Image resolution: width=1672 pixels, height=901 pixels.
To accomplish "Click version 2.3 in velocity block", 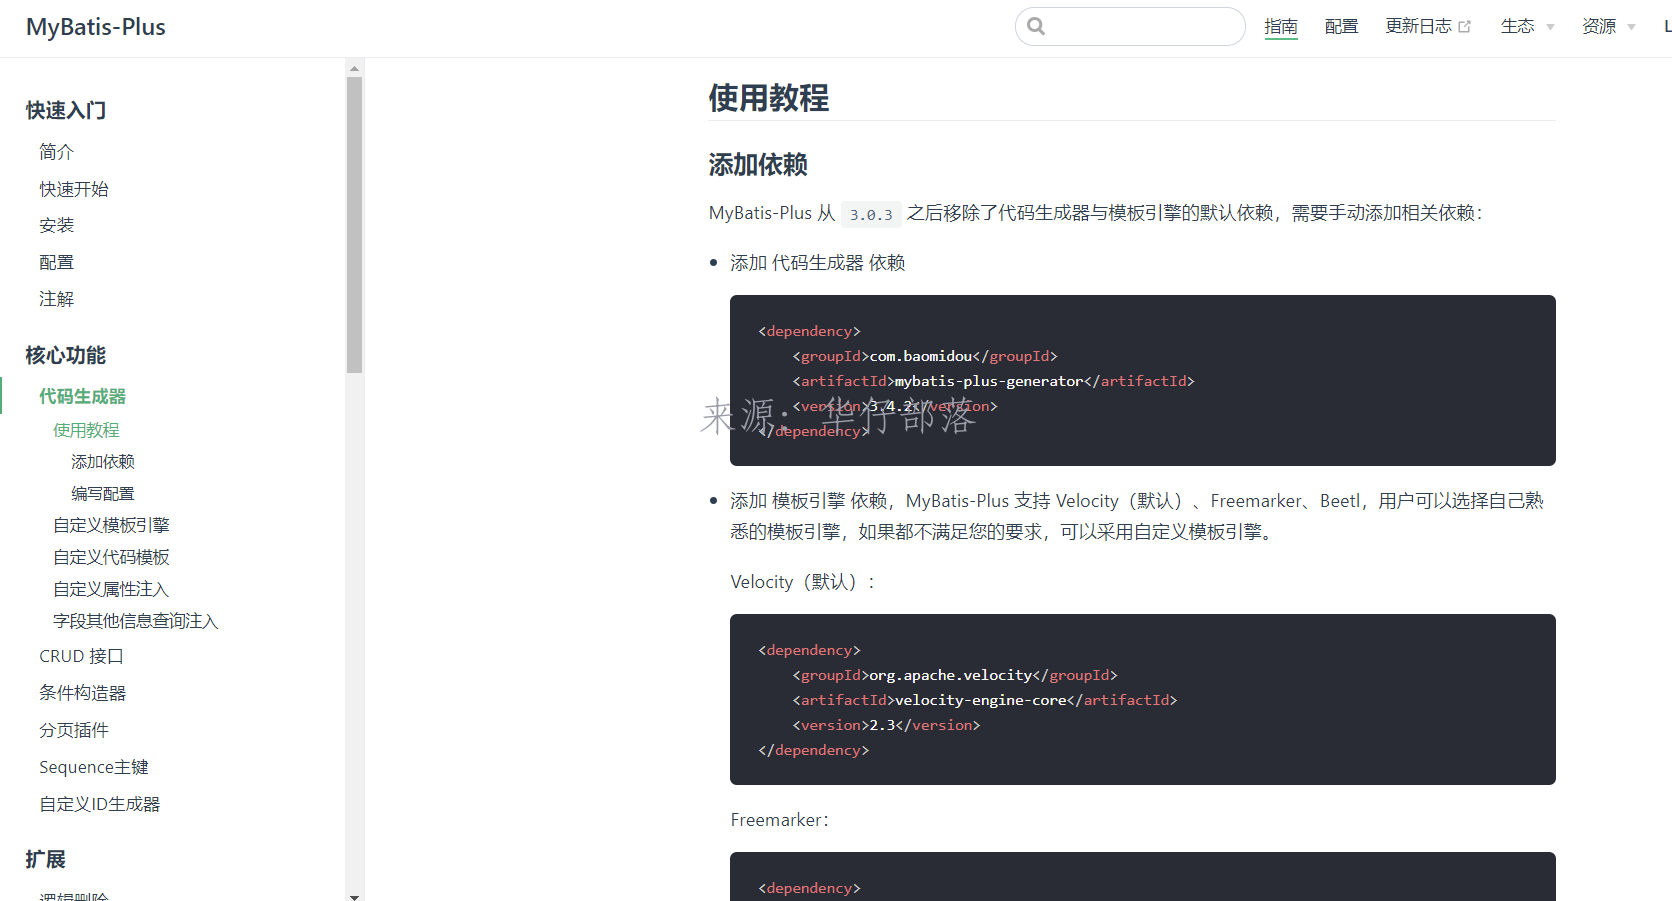I will (882, 725).
